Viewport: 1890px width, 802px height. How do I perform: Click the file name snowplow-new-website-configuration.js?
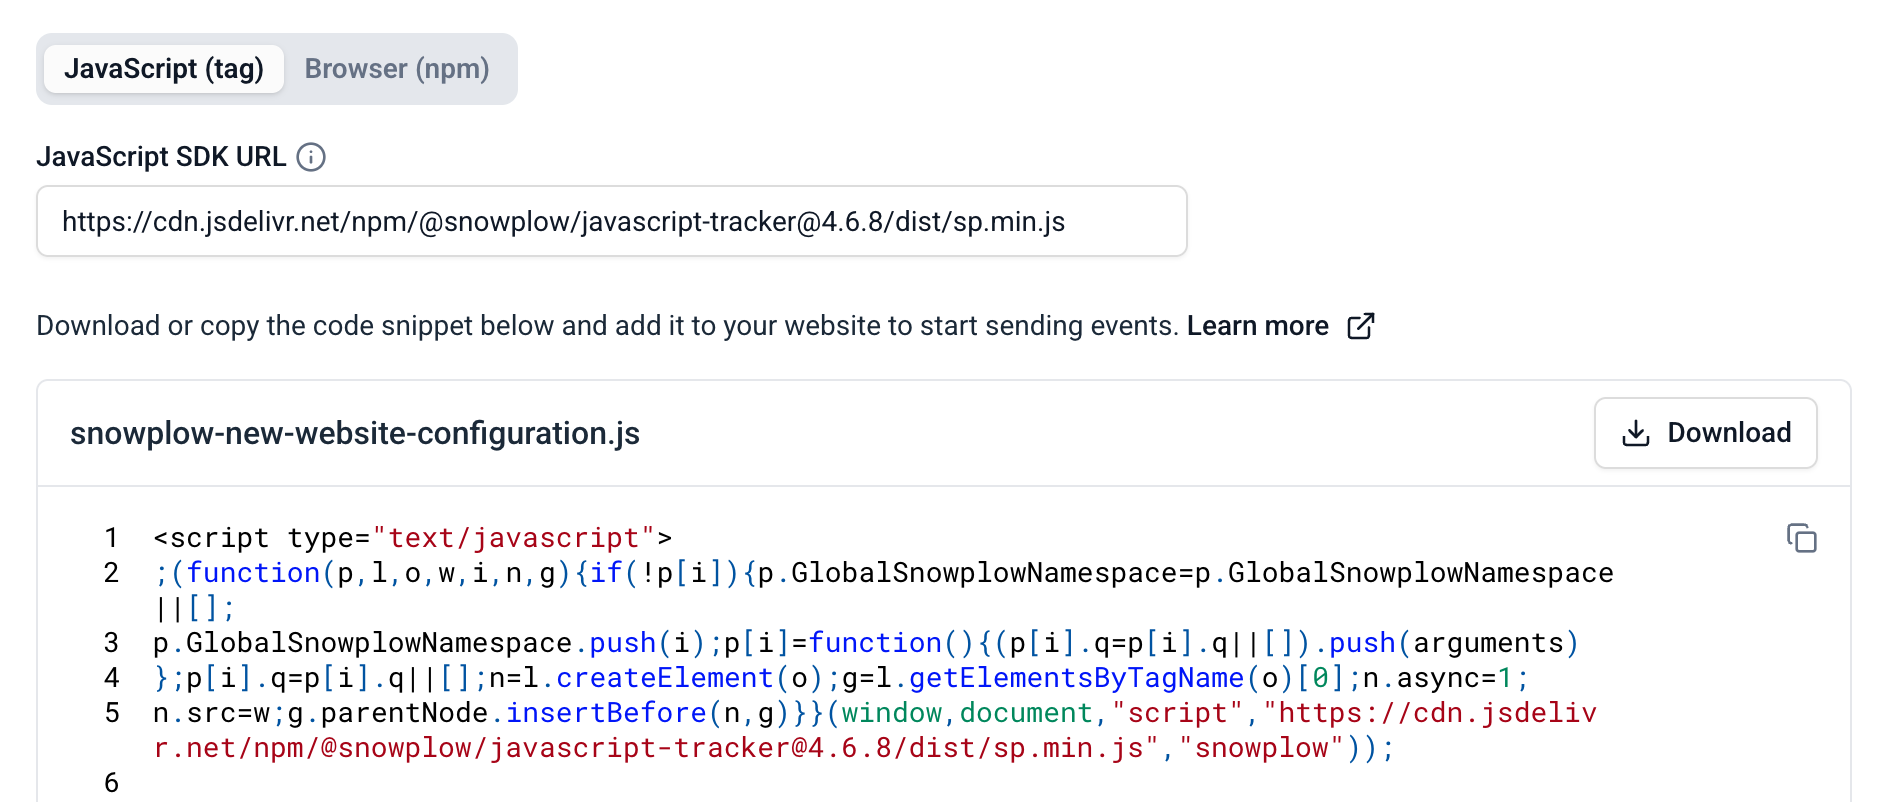pyautogui.click(x=355, y=433)
